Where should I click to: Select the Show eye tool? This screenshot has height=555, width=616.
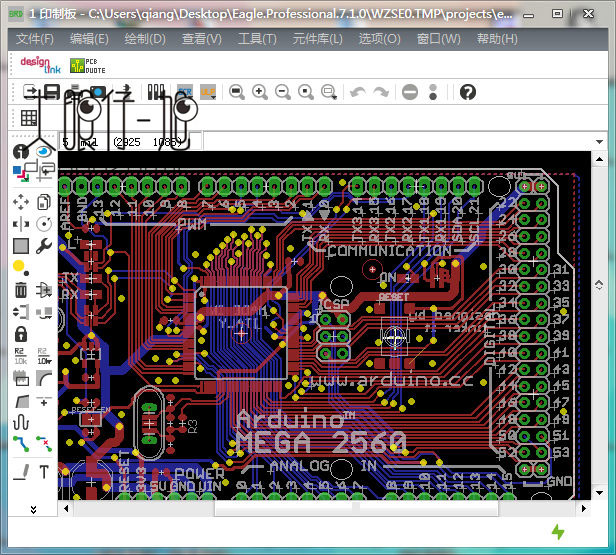point(44,151)
